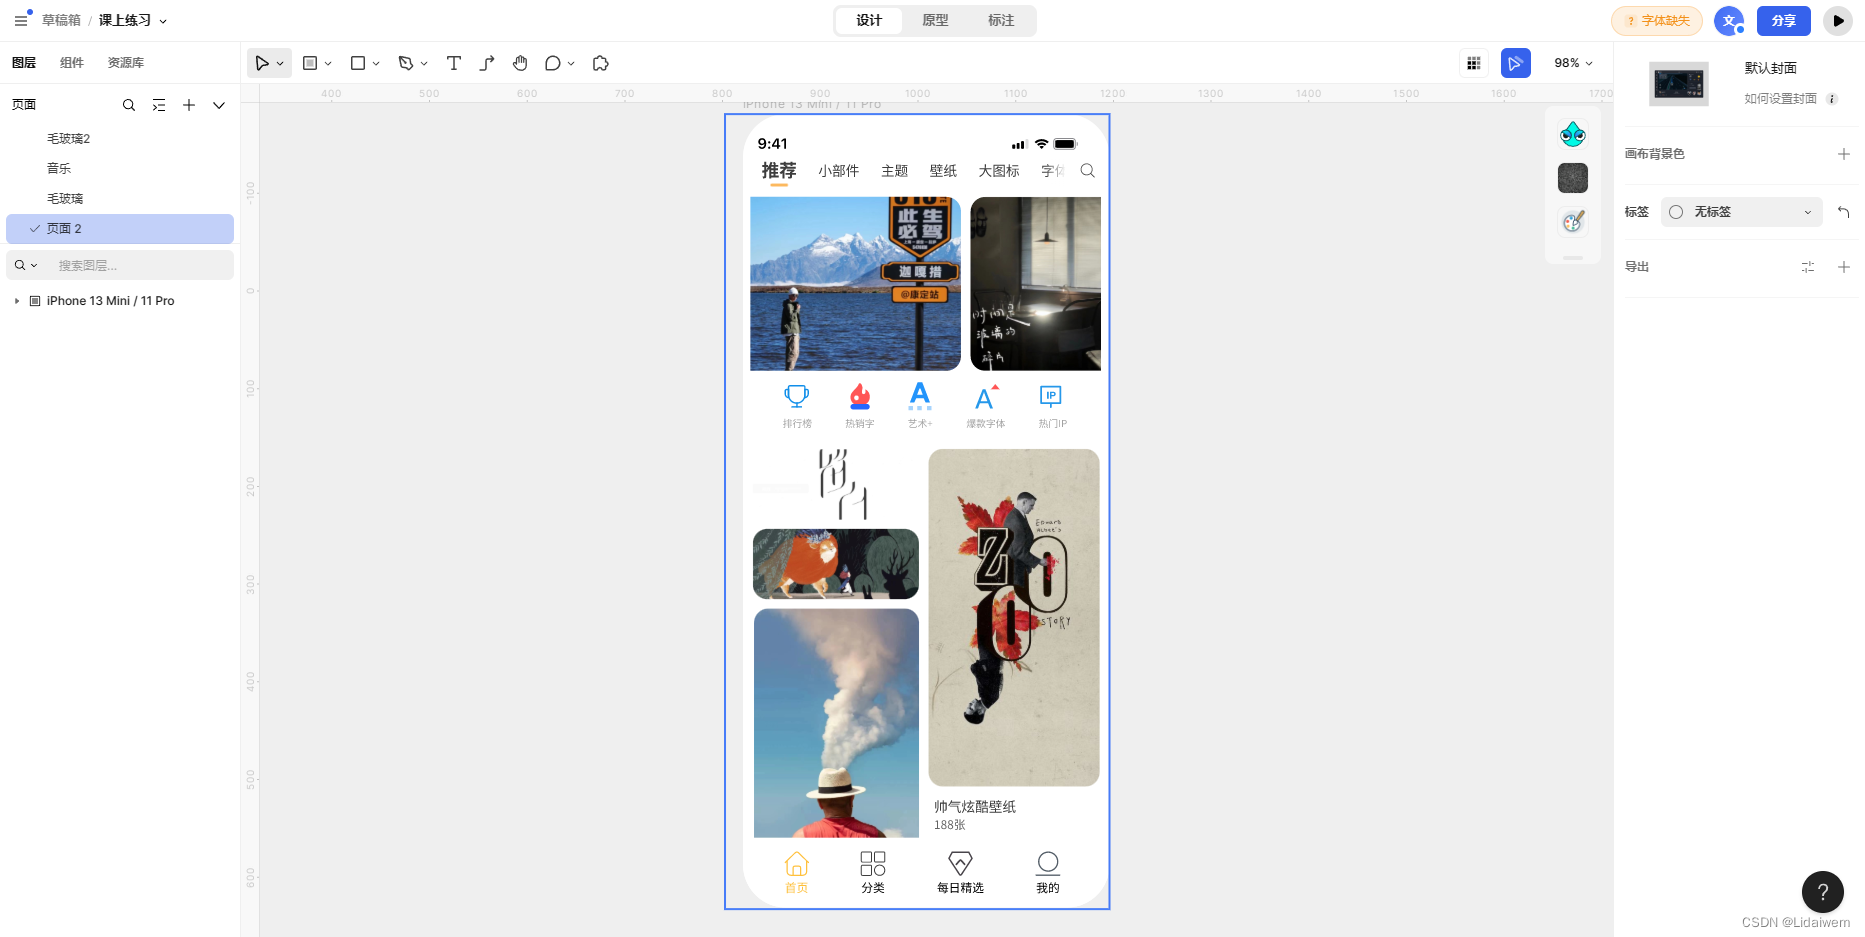The height and width of the screenshot is (937, 1865).
Task: Open the 如何设置封面 link
Action: [x=1780, y=99]
